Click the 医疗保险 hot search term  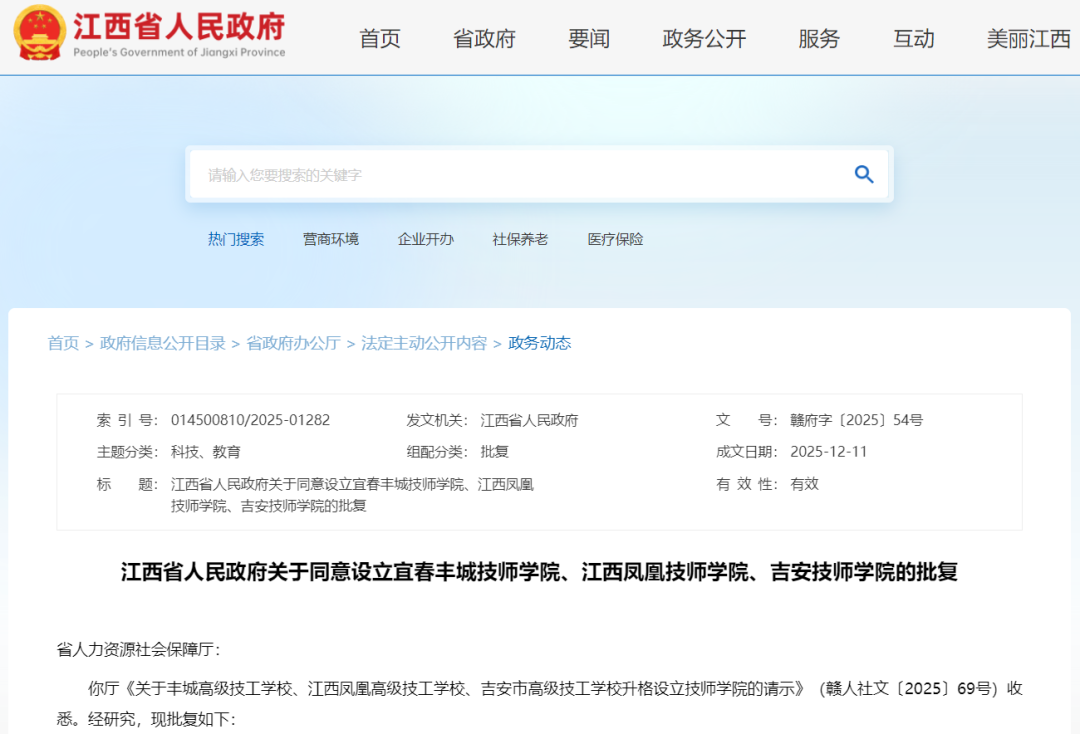613,239
